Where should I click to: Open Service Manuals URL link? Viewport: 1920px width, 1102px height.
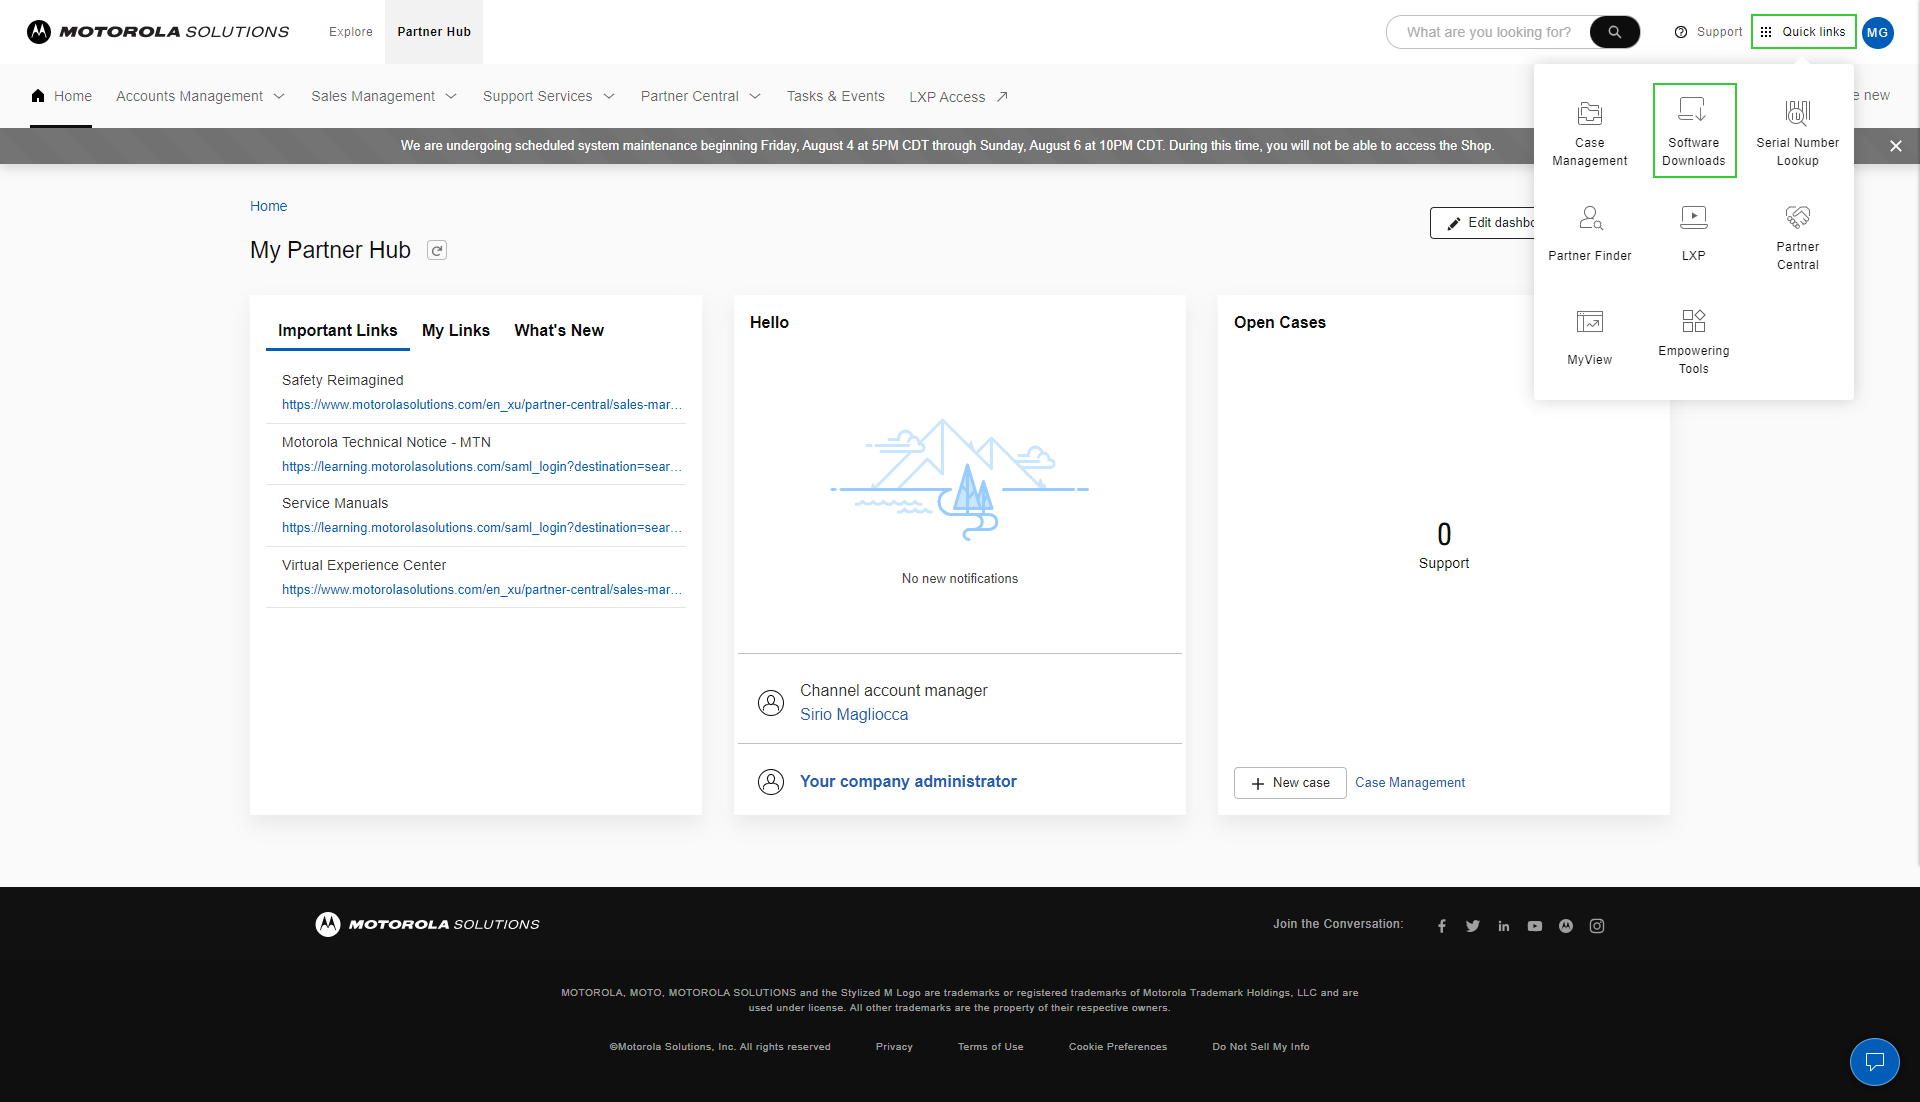482,528
